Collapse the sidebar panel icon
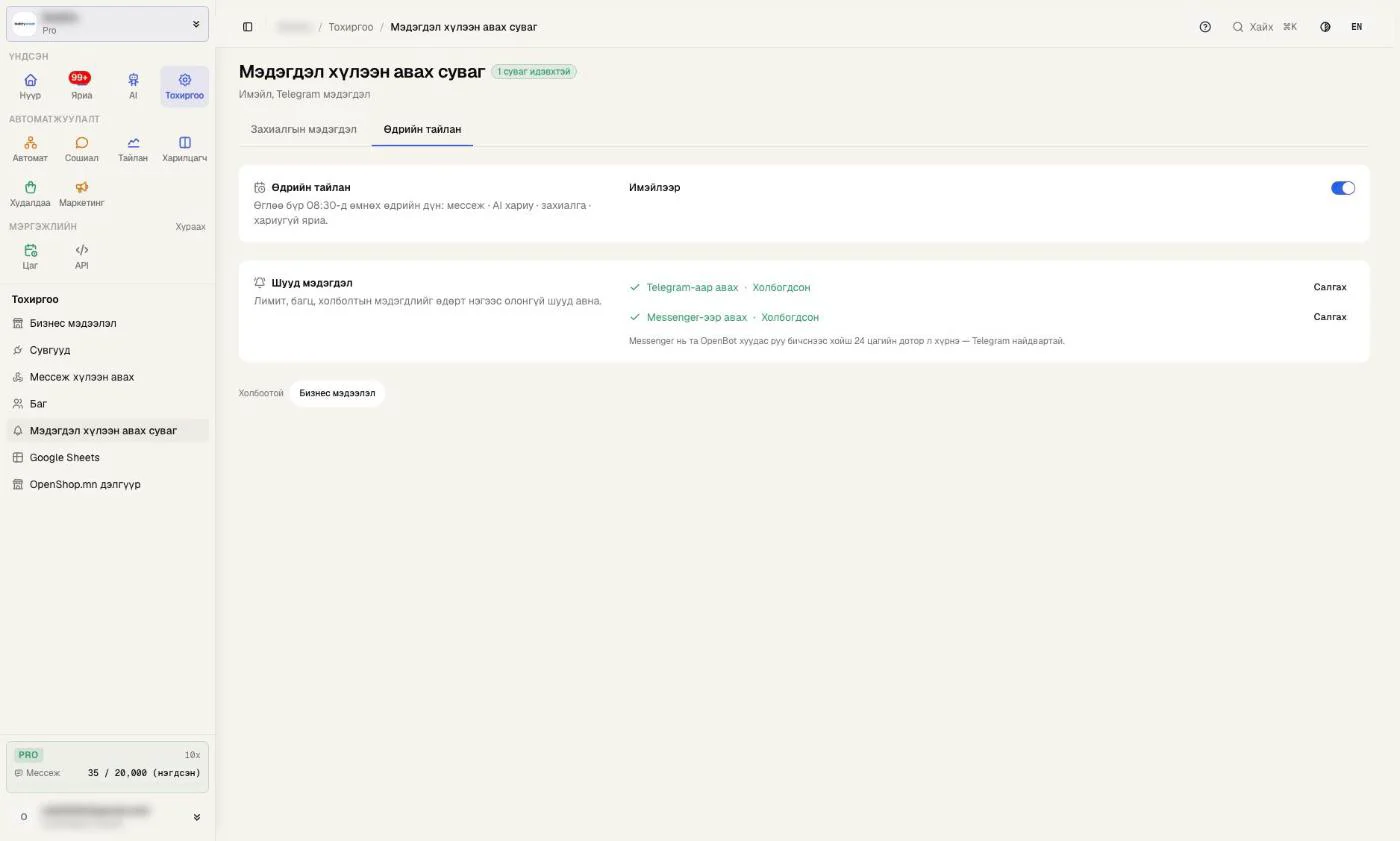The height and width of the screenshot is (841, 1400). [x=248, y=27]
